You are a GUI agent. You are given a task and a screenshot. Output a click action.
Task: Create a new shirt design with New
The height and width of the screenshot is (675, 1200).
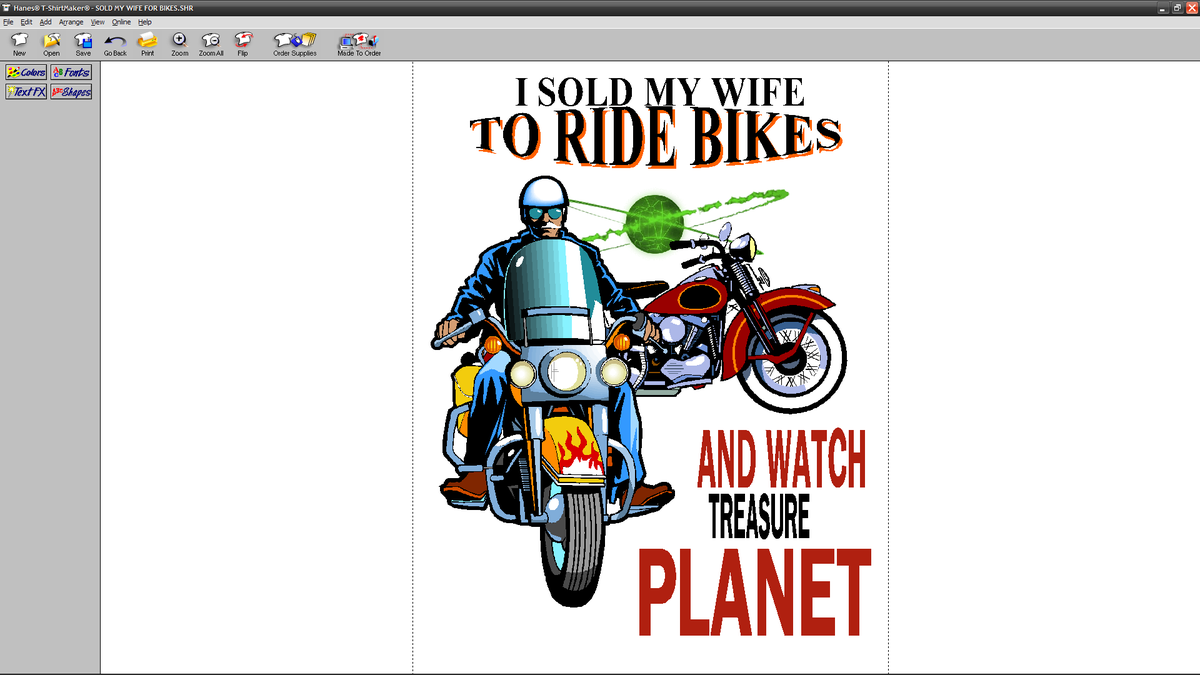click(19, 44)
